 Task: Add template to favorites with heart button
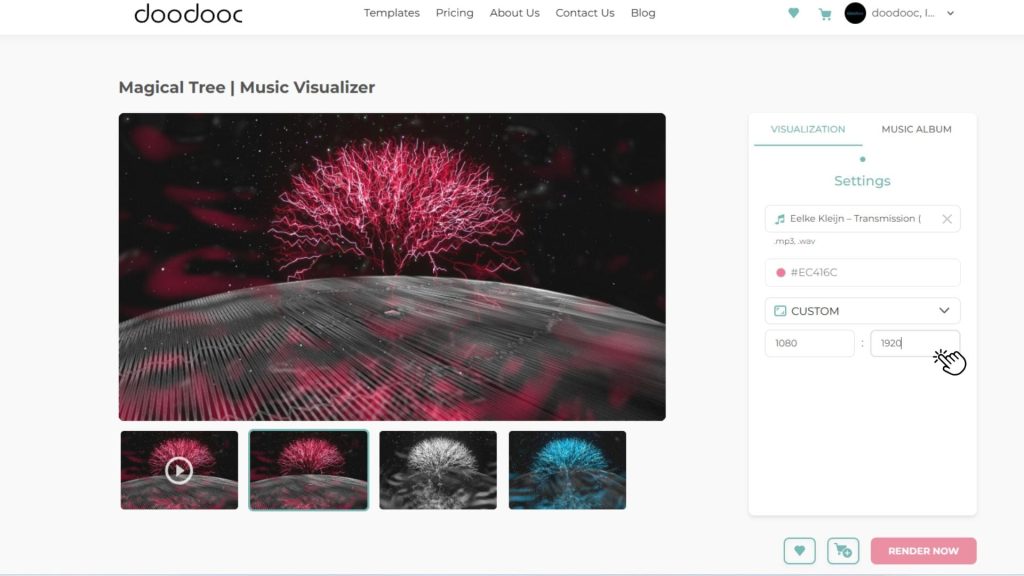click(799, 550)
